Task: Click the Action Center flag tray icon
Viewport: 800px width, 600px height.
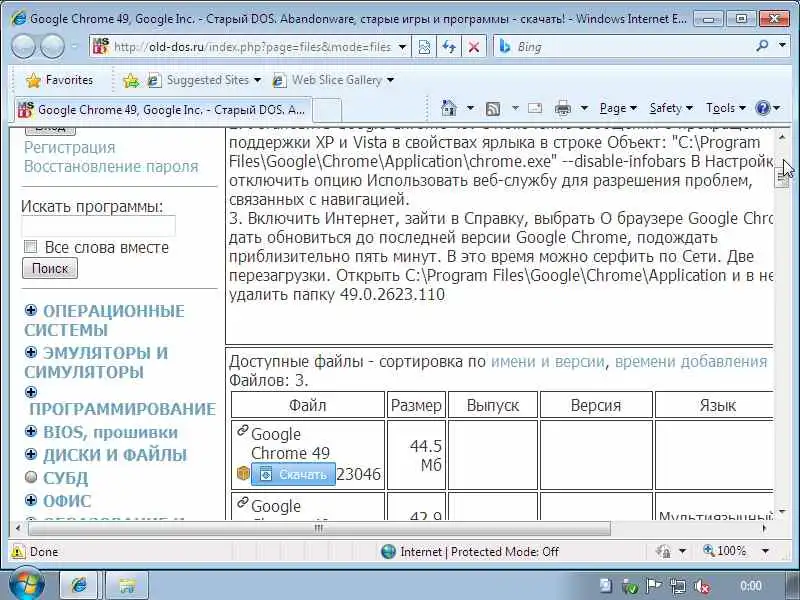Action: pos(654,586)
